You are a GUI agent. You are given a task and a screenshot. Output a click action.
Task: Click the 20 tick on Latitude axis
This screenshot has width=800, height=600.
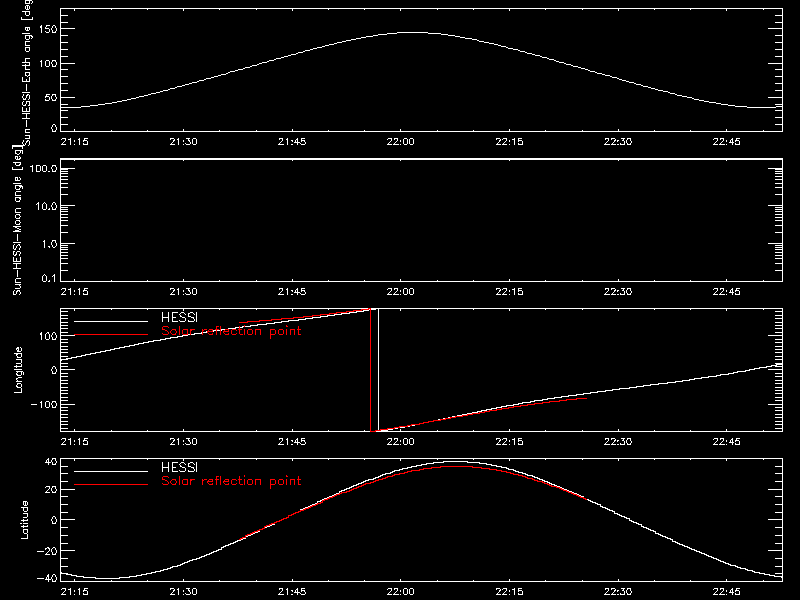(51, 490)
